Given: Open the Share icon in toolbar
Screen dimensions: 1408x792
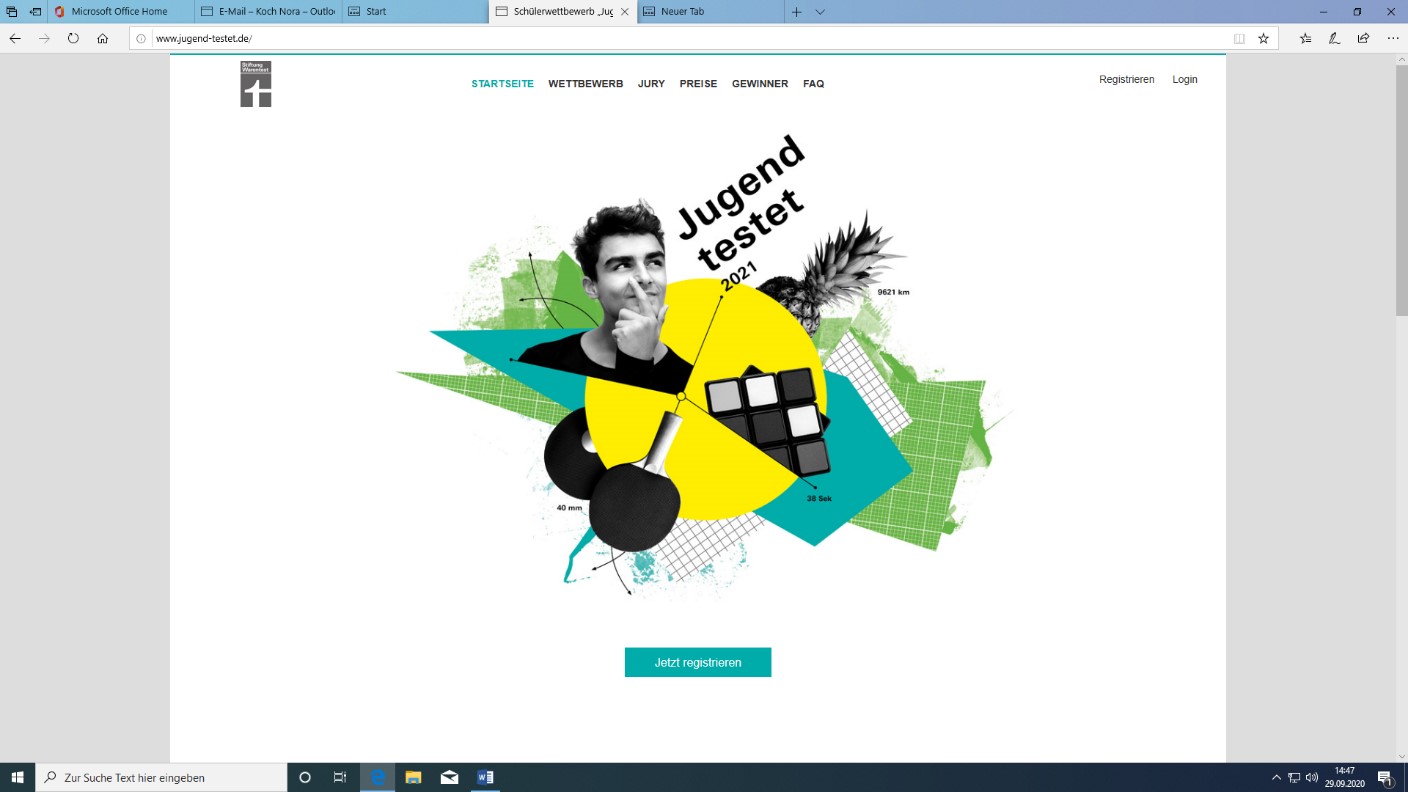Looking at the screenshot, I should click(1363, 38).
